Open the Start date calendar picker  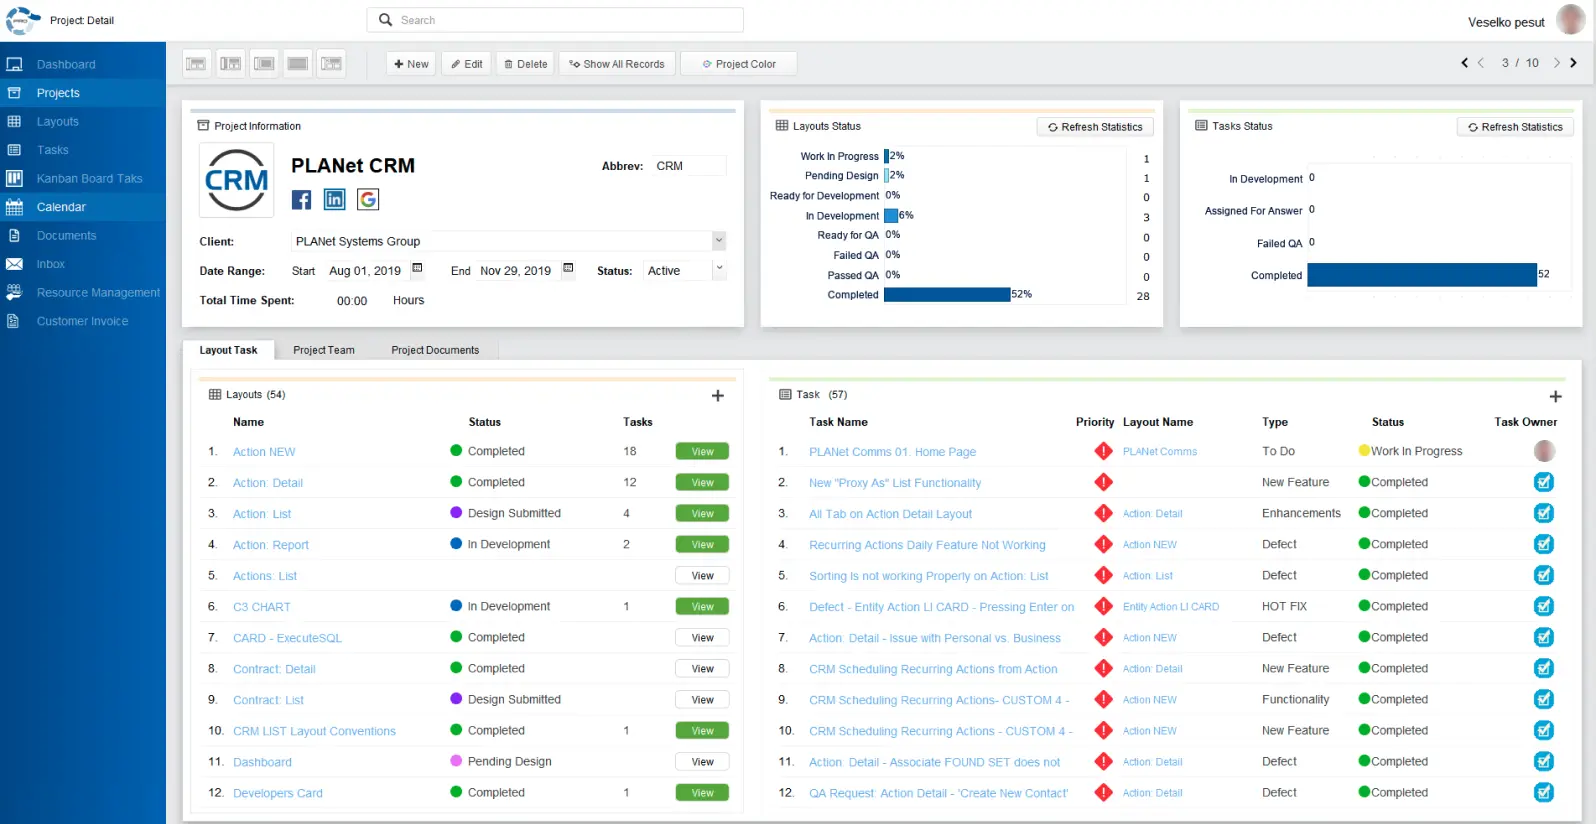click(x=418, y=268)
